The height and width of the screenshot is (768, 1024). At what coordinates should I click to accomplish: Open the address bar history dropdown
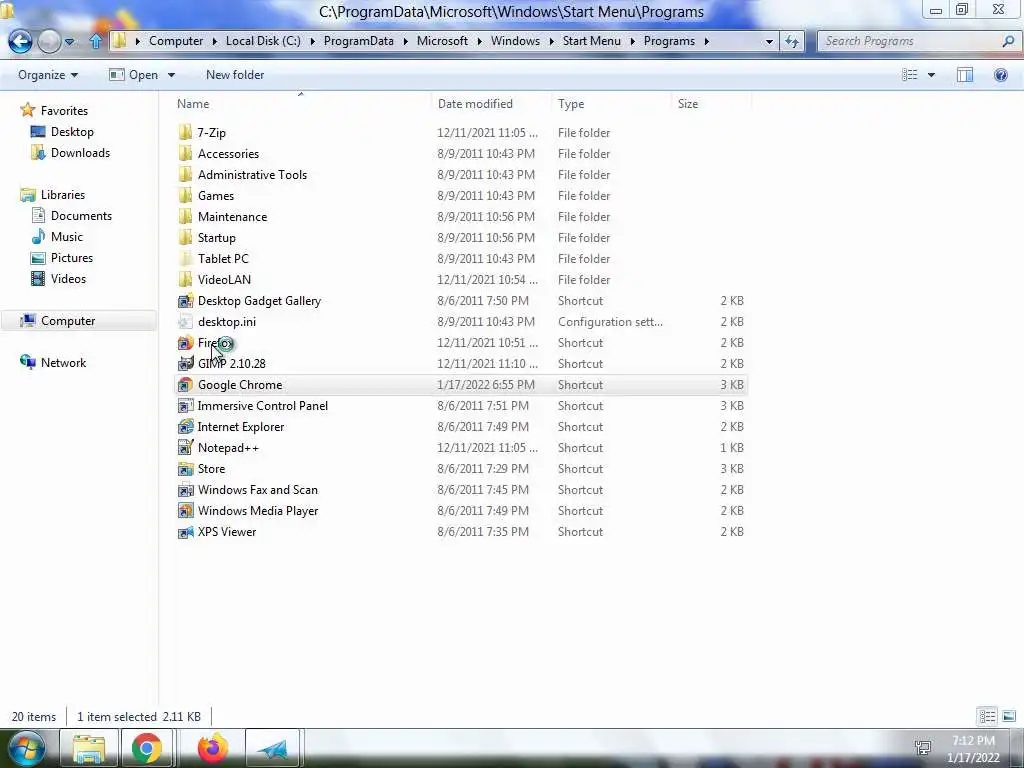click(x=769, y=41)
